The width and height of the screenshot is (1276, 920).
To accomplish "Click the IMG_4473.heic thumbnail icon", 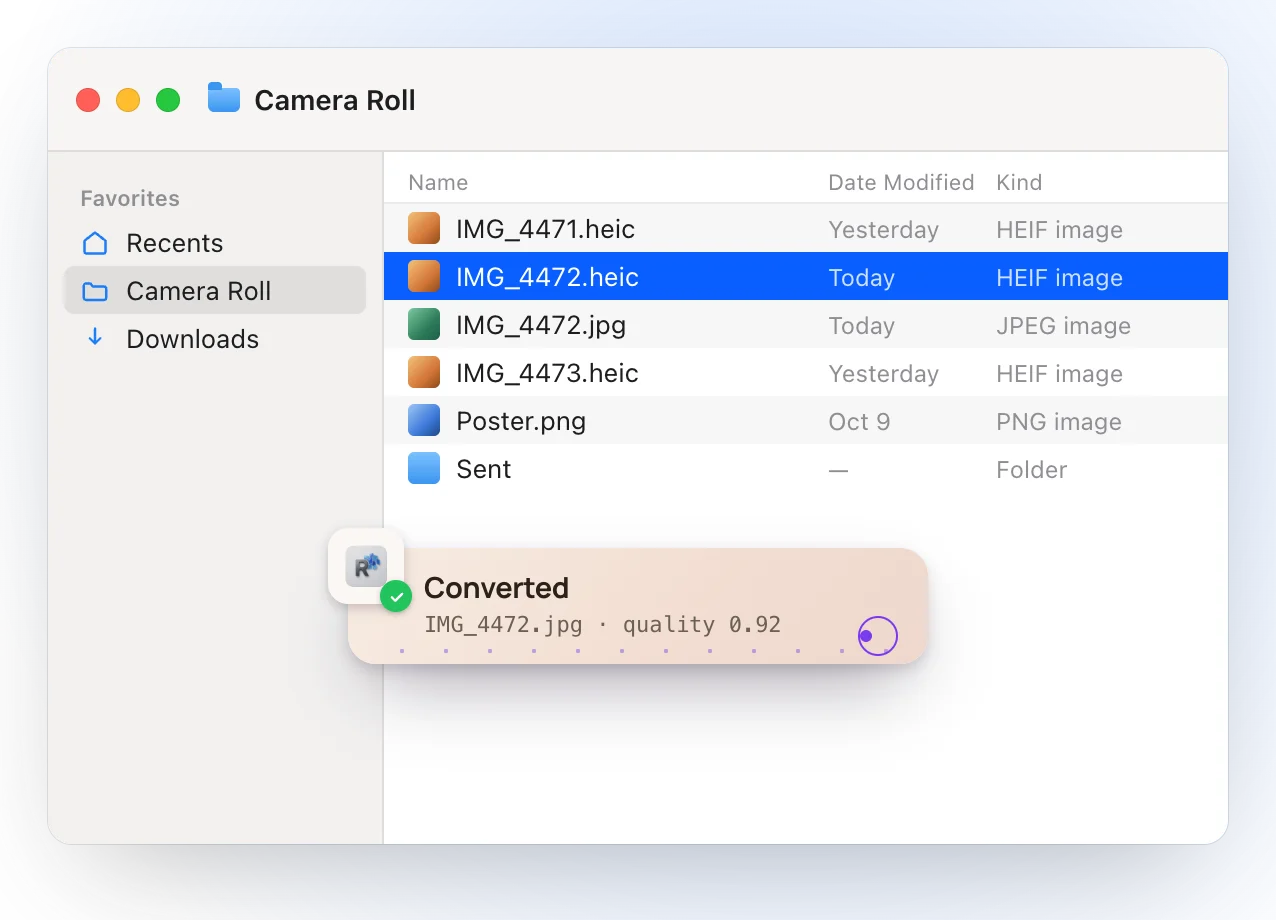I will pyautogui.click(x=424, y=373).
